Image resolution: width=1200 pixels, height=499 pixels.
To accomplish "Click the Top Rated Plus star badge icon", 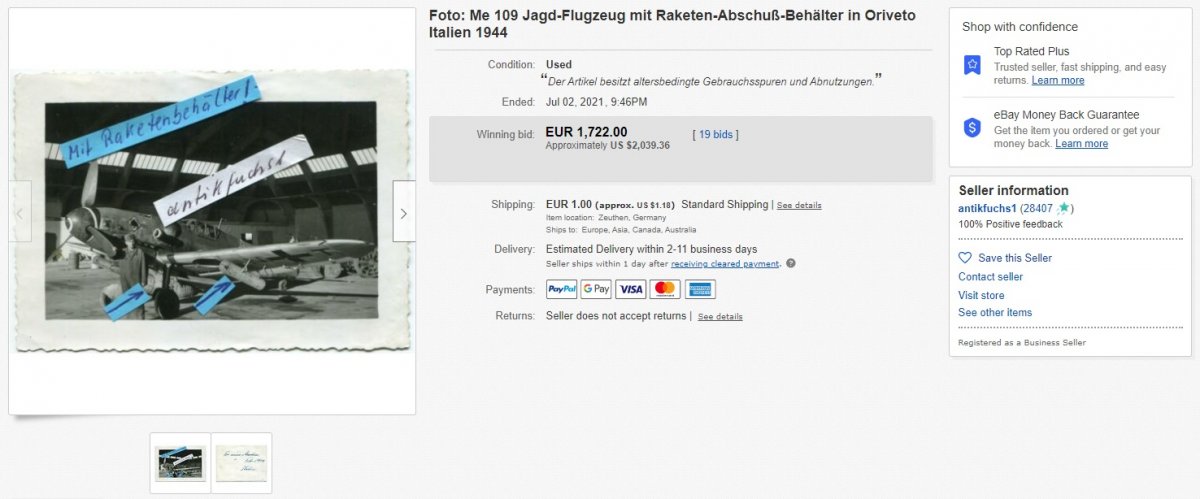I will point(972,65).
